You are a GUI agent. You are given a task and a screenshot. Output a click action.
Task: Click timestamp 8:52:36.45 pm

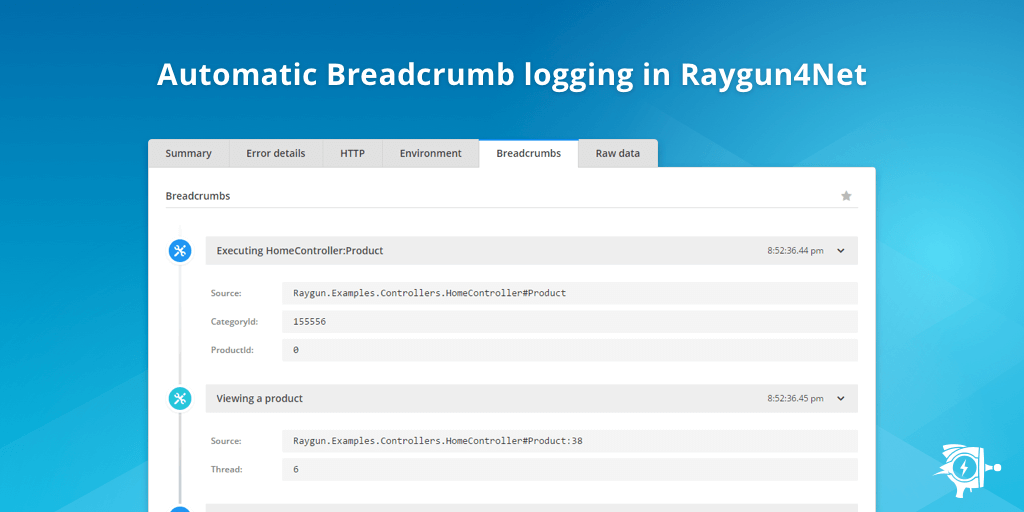pos(795,398)
